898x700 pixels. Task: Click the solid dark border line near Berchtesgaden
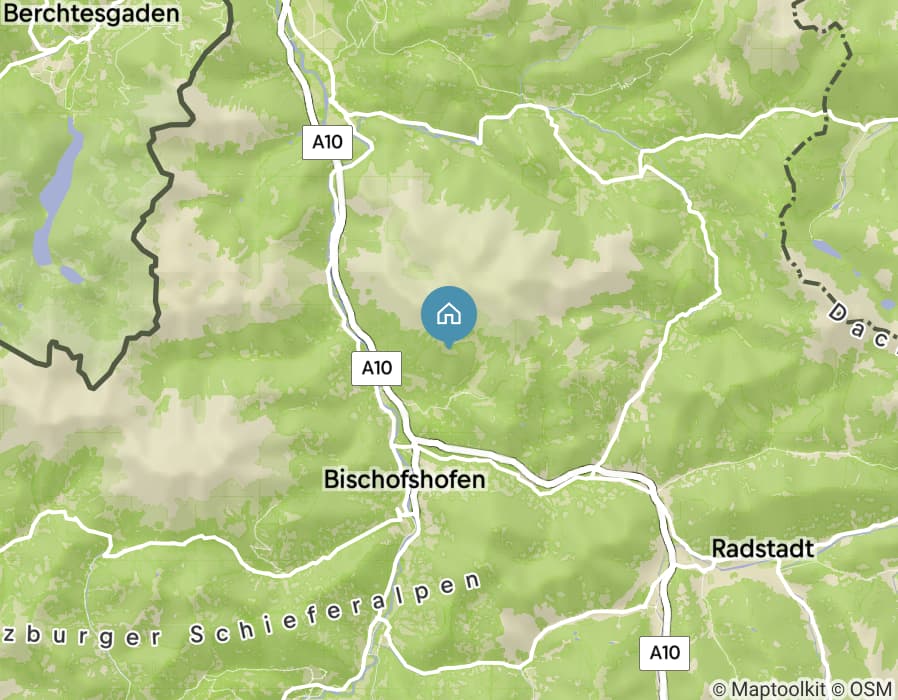click(156, 189)
